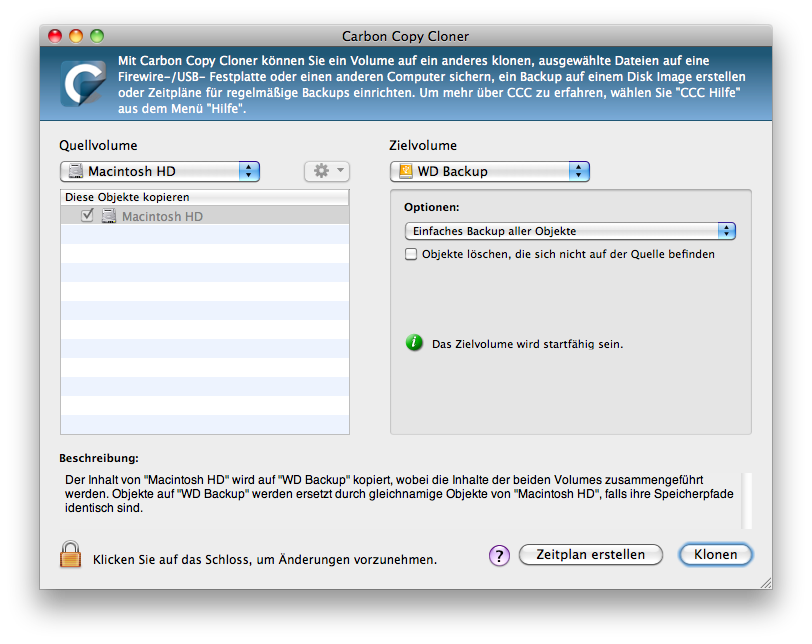This screenshot has width=812, height=644.
Task: Click the lock icon to allow changes
Action: click(x=70, y=554)
